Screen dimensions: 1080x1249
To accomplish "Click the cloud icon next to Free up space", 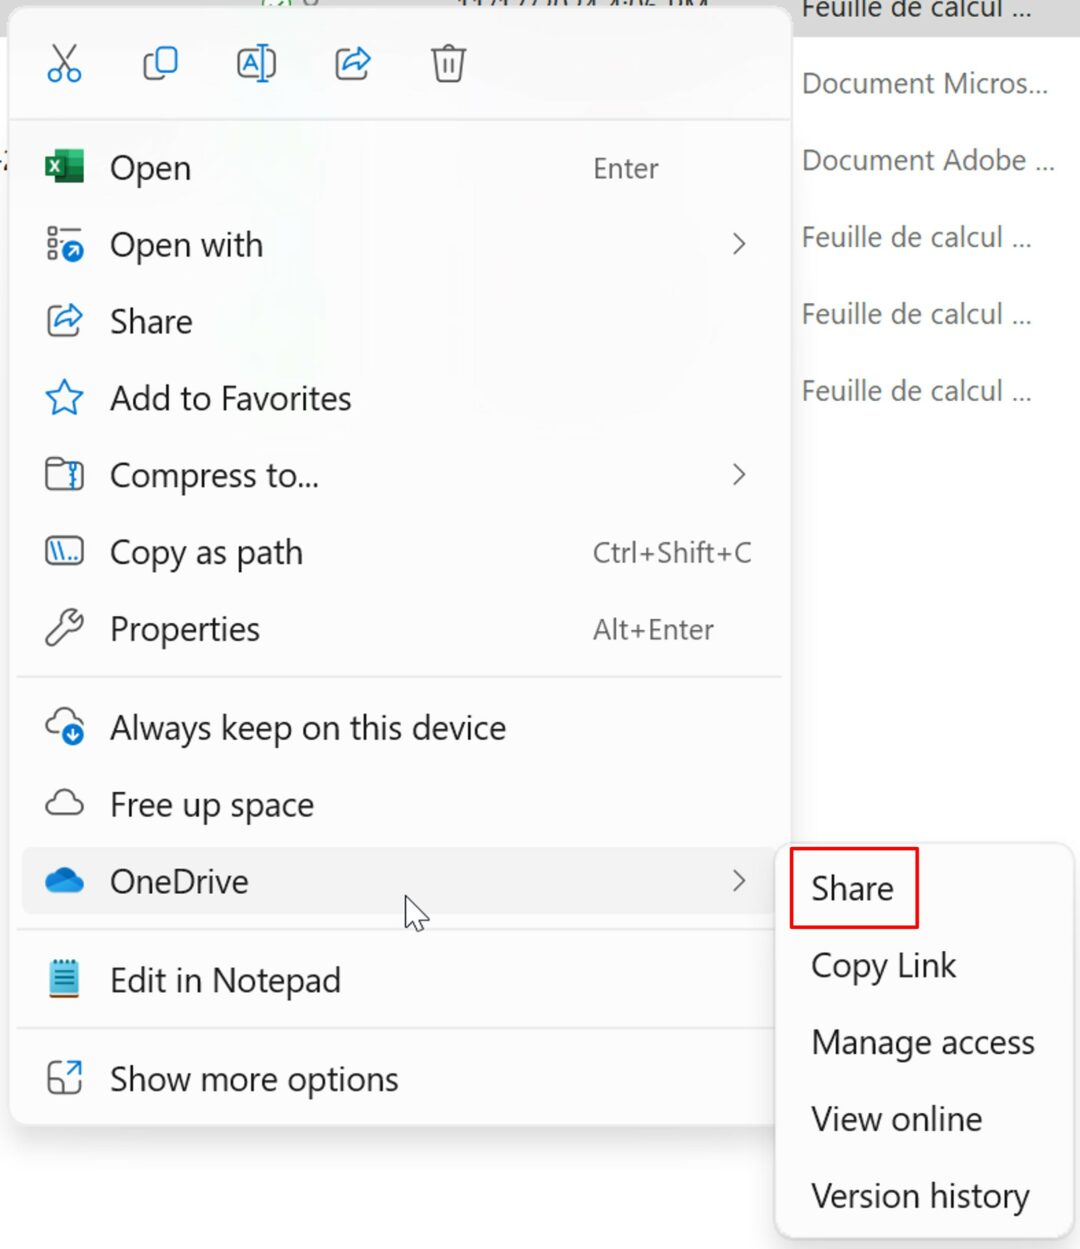I will tap(64, 803).
